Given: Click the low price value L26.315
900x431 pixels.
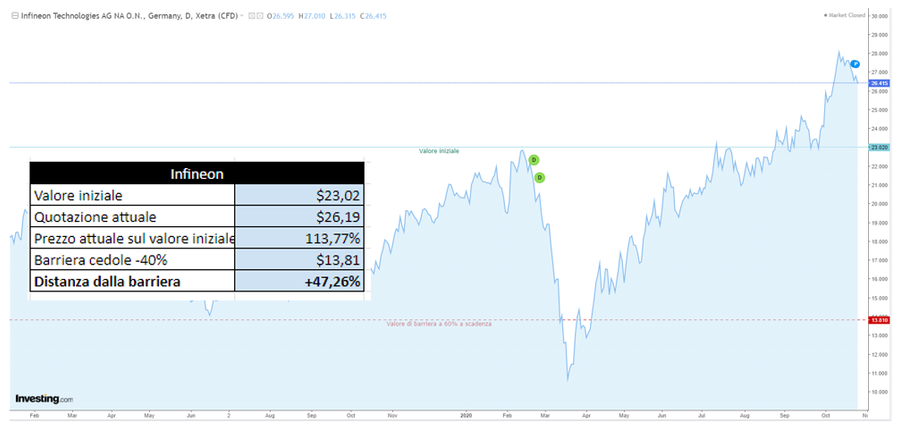Looking at the screenshot, I should [343, 16].
